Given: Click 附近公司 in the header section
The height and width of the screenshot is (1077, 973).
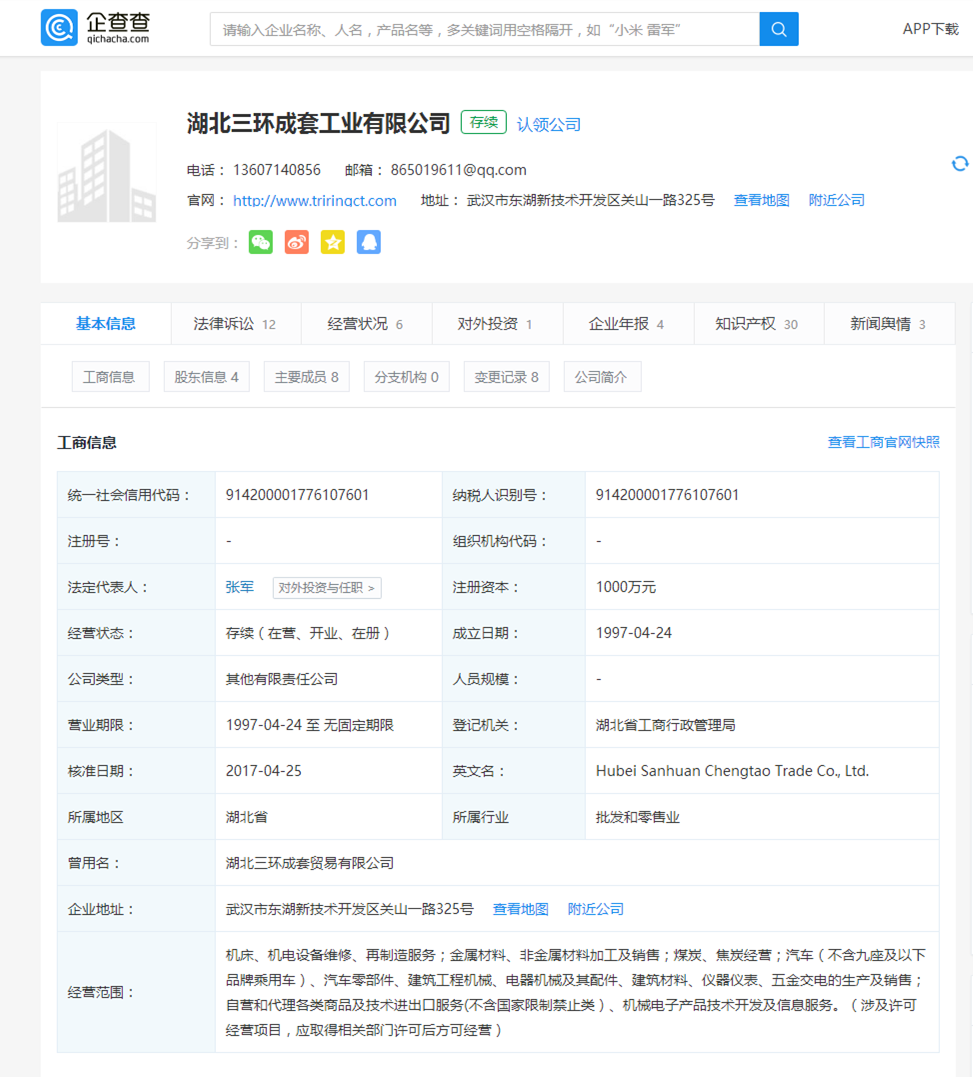Looking at the screenshot, I should click(836, 200).
